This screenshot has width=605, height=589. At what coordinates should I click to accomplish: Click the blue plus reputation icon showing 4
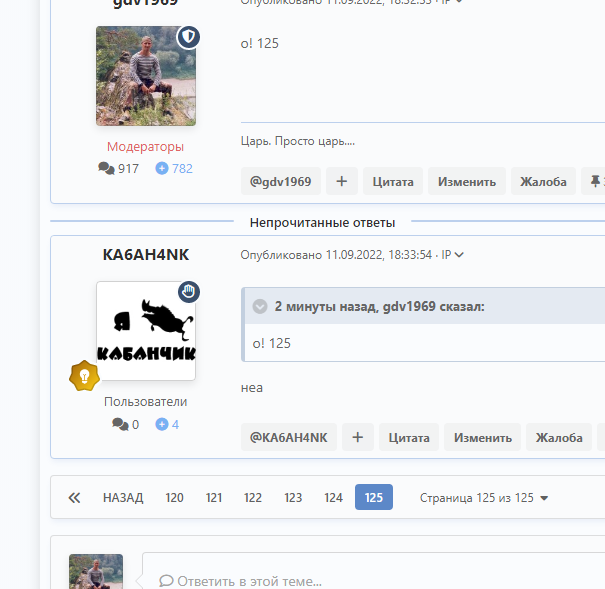pos(162,424)
